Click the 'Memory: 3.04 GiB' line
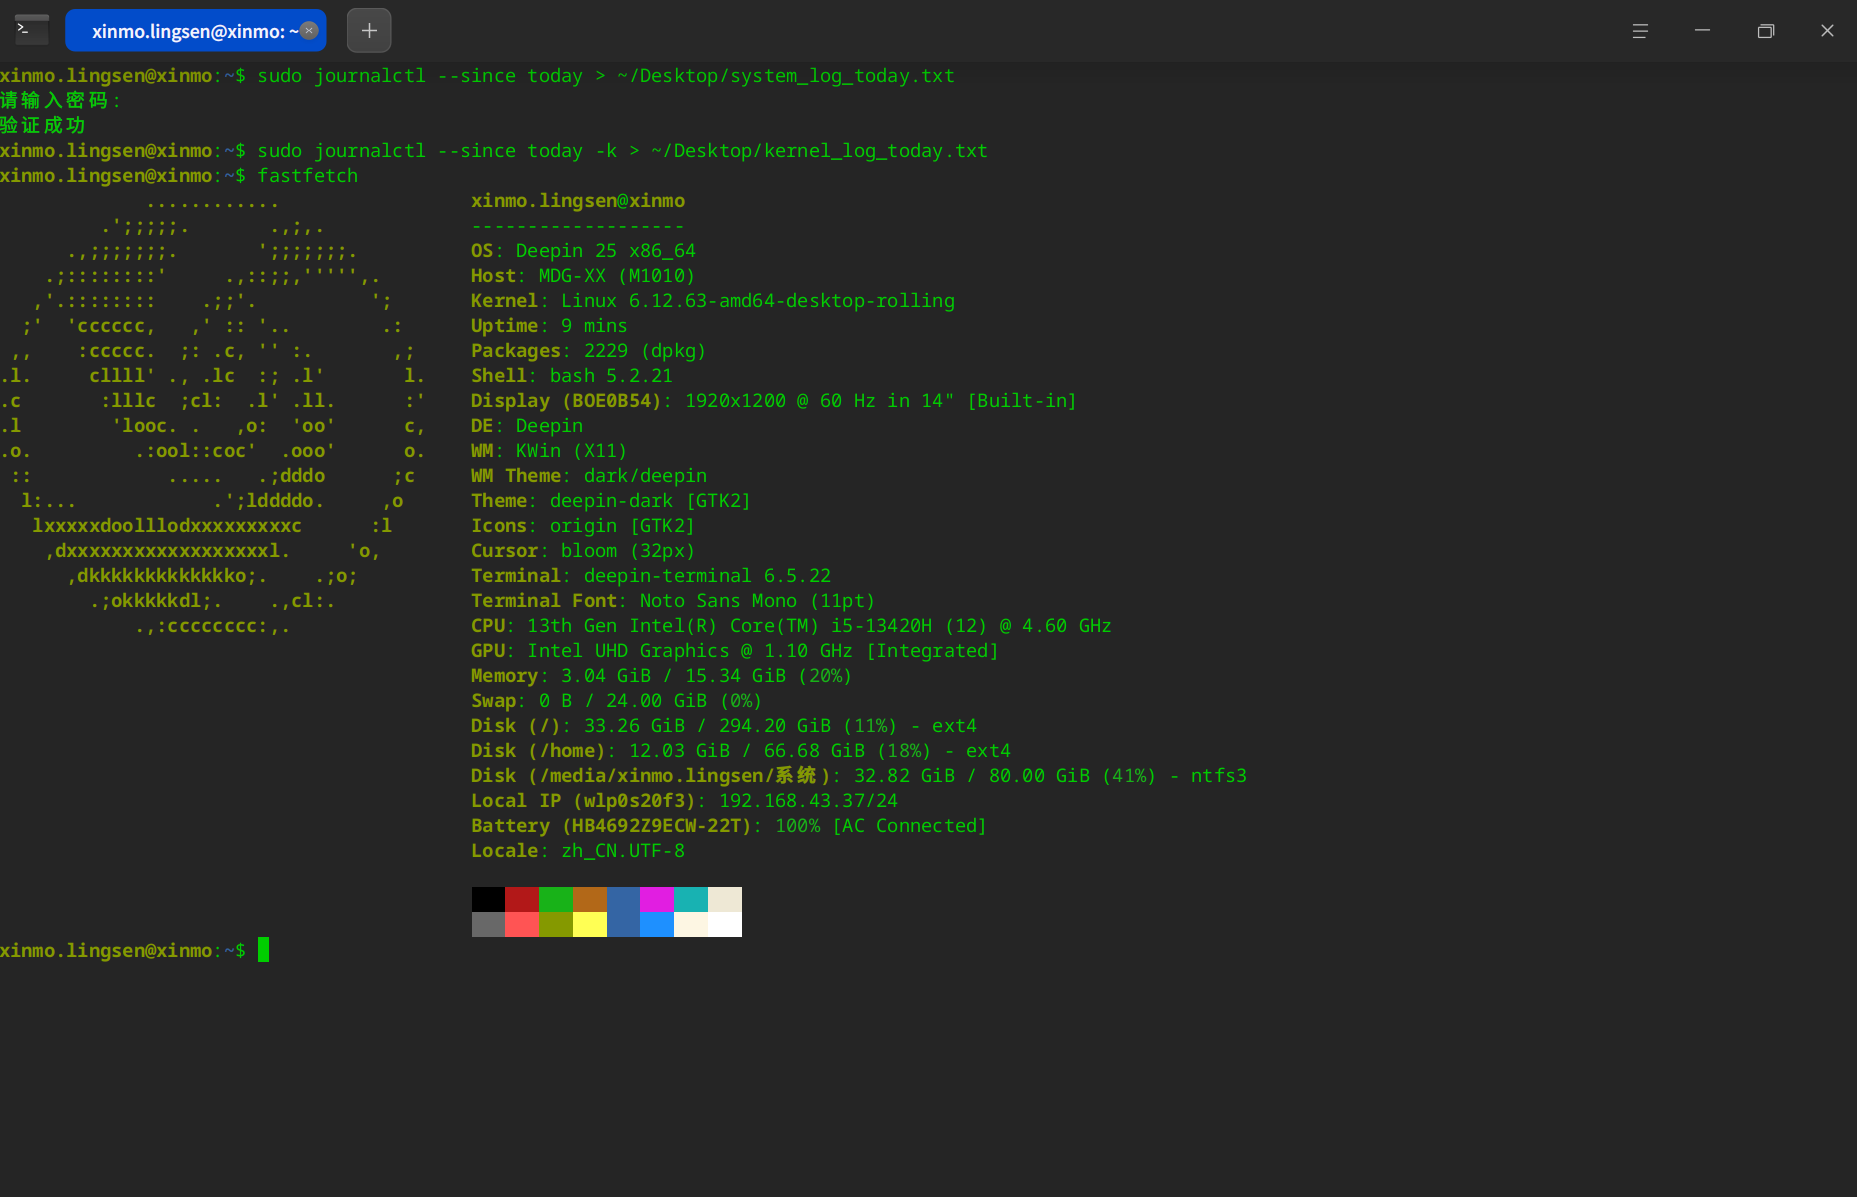 pyautogui.click(x=662, y=676)
